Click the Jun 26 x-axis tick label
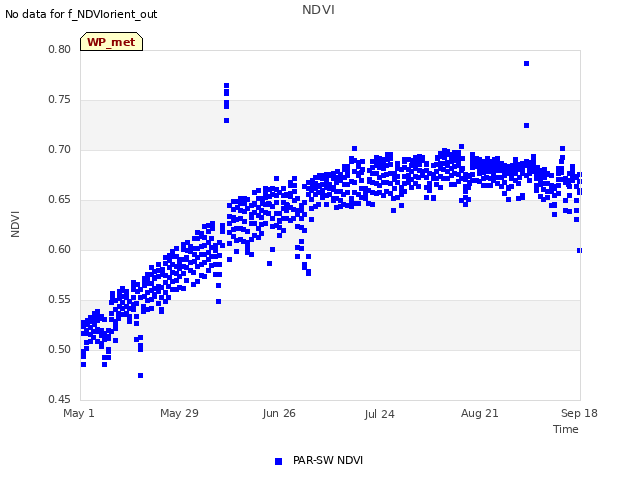This screenshot has height=480, width=640. pos(279,413)
